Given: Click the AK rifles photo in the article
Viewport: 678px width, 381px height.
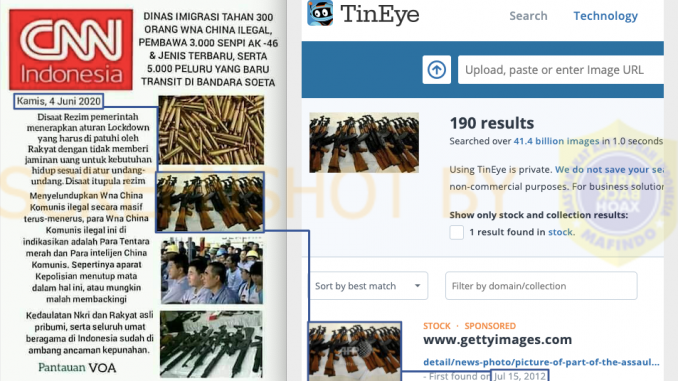Looking at the screenshot, I should click(210, 202).
